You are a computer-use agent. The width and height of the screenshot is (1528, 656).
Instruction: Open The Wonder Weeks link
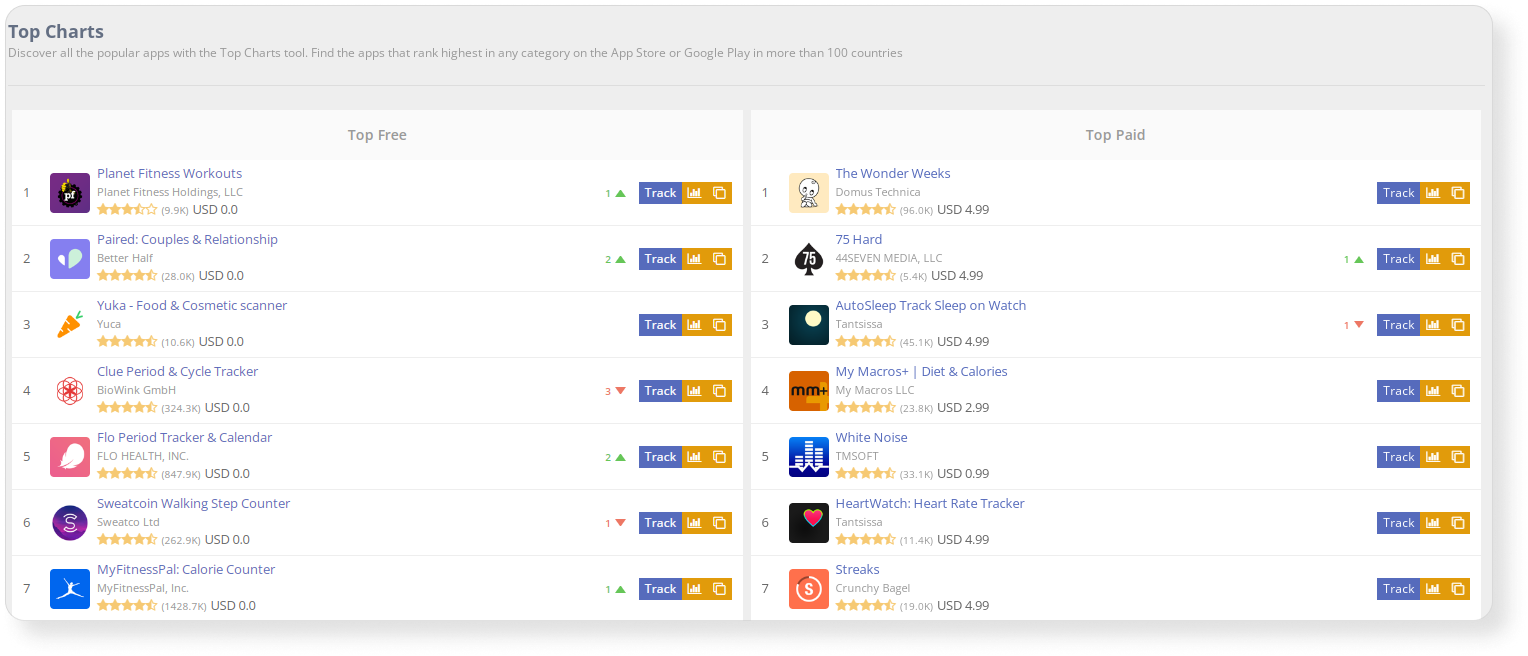893,174
